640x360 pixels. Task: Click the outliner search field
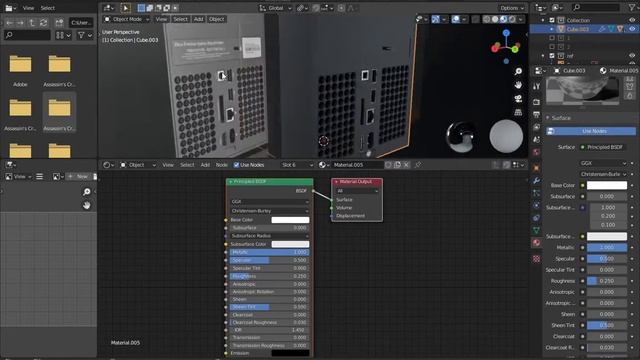coord(596,8)
